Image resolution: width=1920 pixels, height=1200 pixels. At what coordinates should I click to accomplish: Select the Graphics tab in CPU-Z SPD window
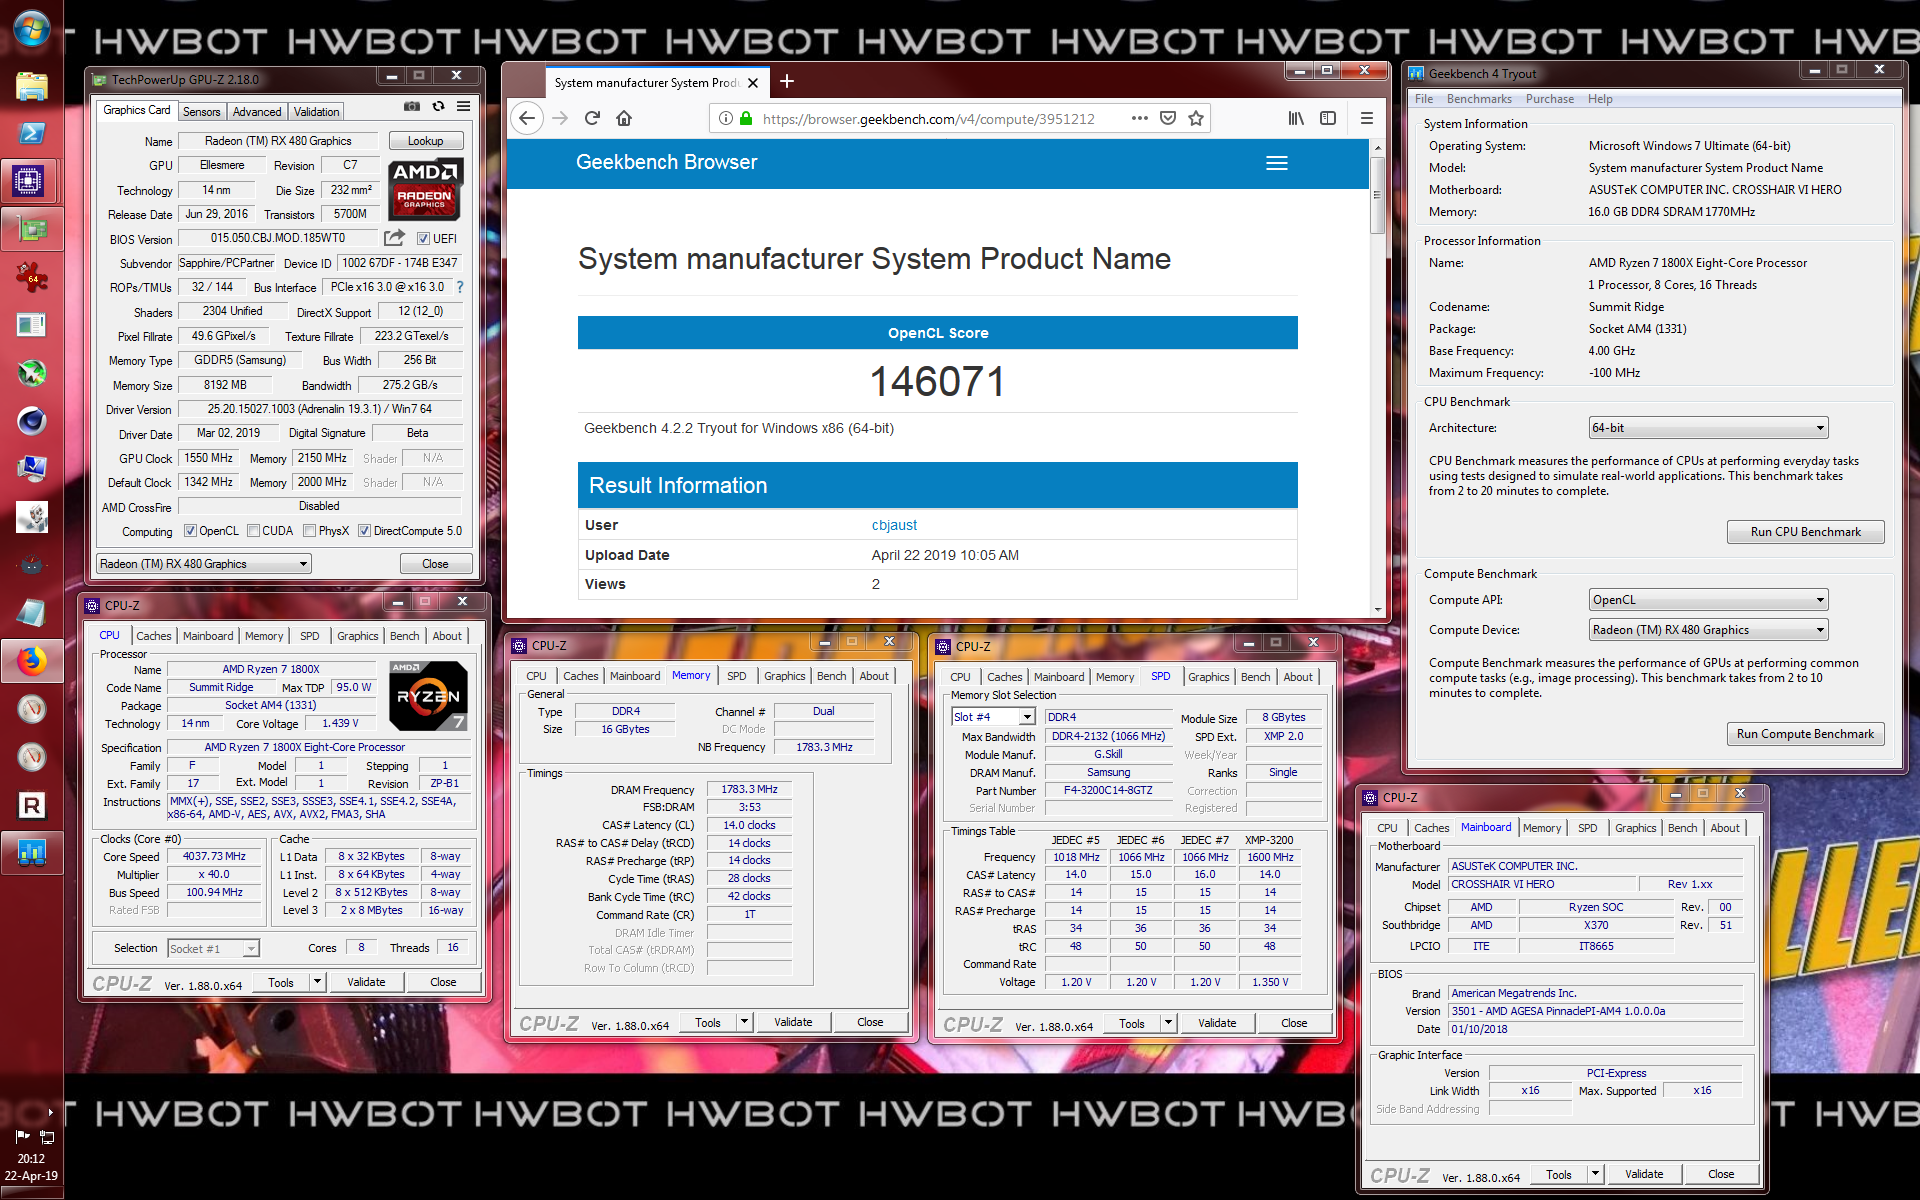1208,677
